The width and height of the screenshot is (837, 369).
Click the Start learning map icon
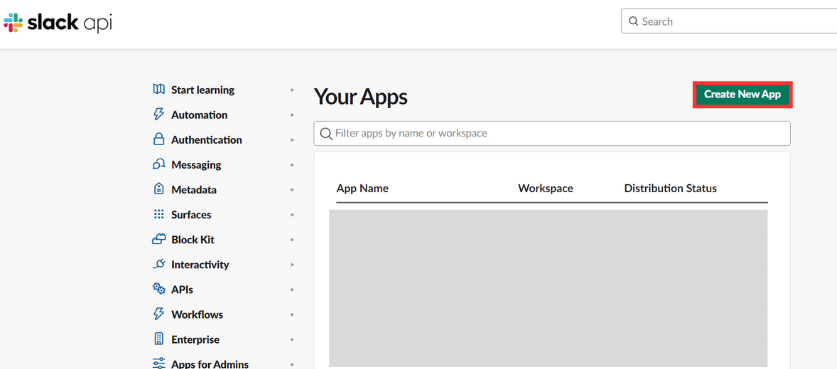click(159, 90)
